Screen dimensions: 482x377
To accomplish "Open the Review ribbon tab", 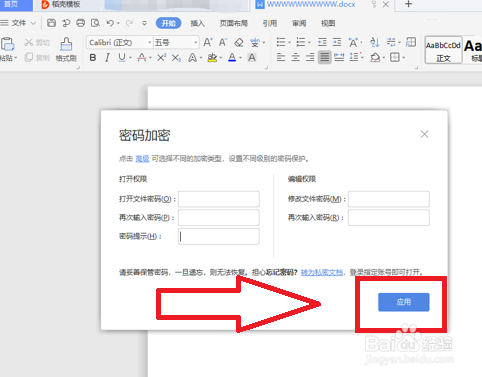I will [299, 23].
